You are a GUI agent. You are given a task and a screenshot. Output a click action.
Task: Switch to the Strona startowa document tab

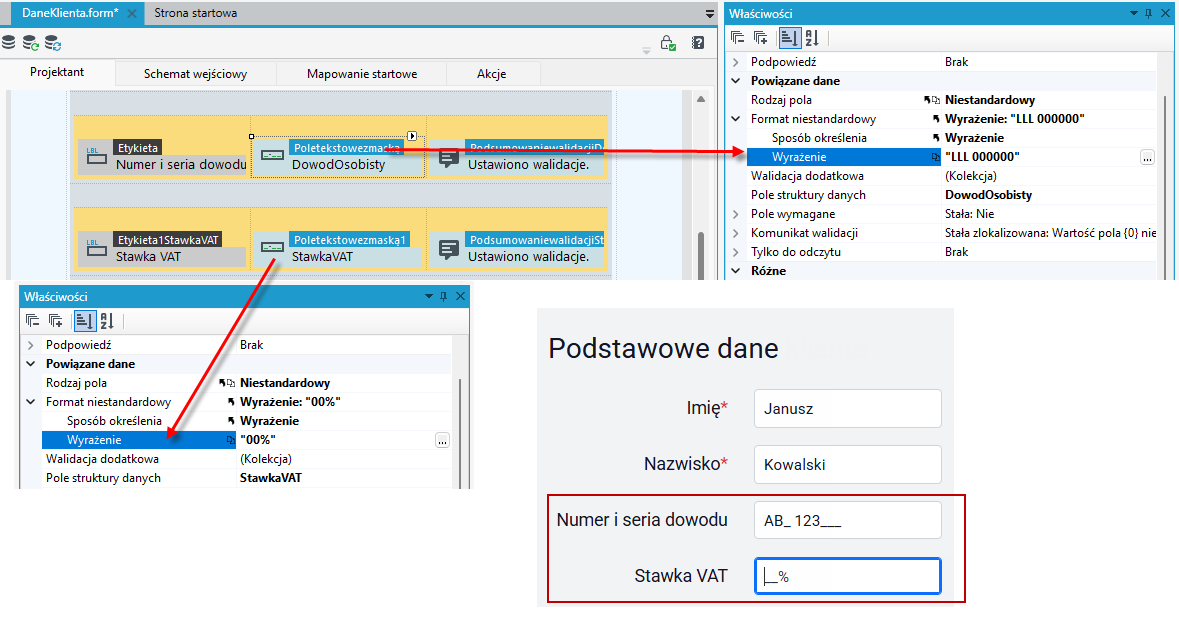tap(195, 13)
